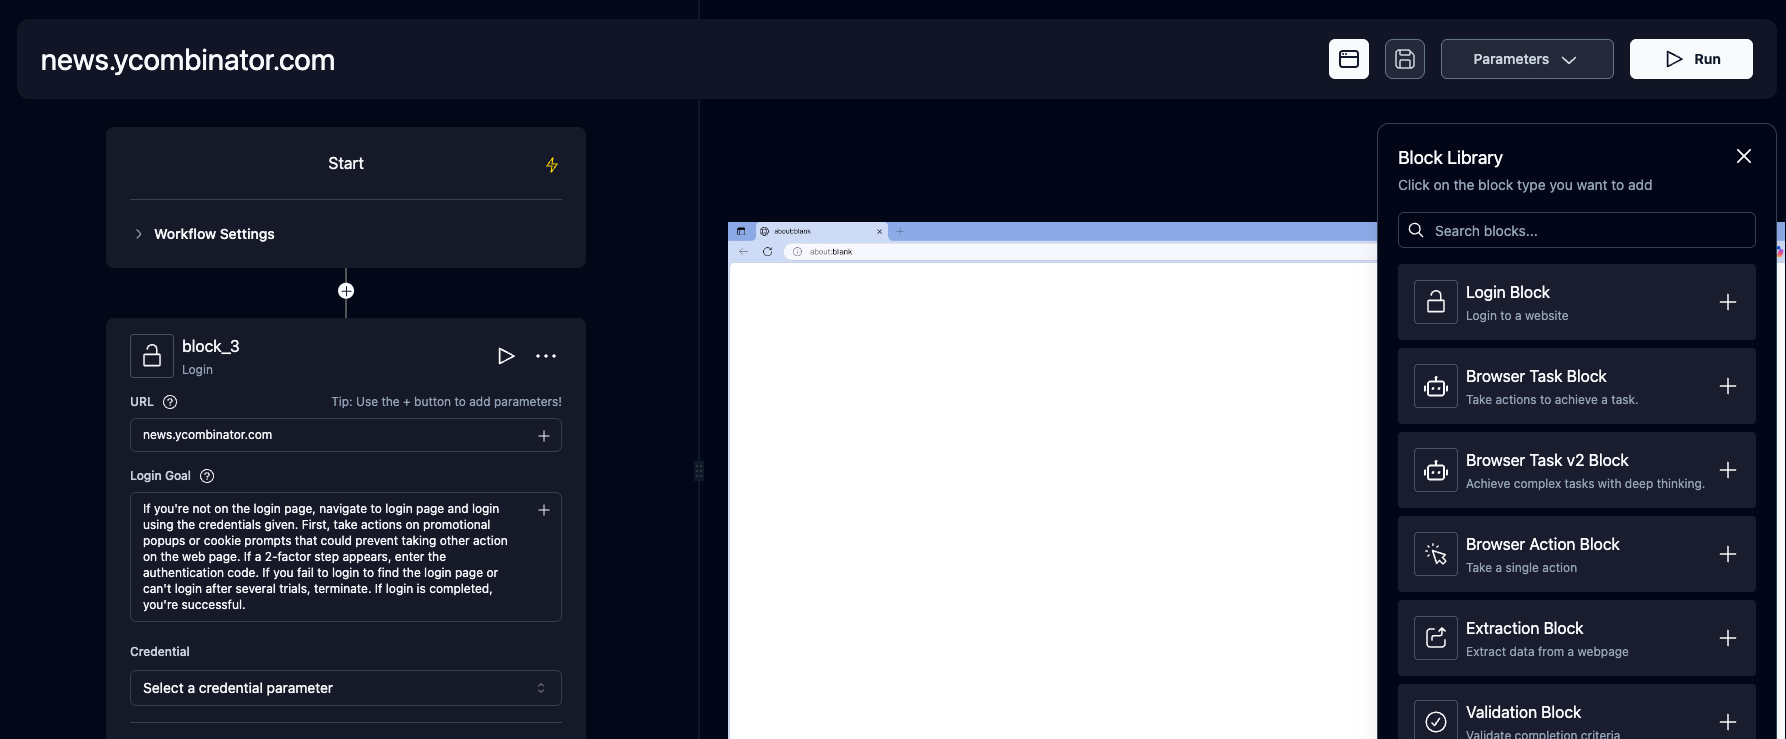This screenshot has width=1786, height=739.
Task: Add parameter to URL field
Action: pos(544,436)
